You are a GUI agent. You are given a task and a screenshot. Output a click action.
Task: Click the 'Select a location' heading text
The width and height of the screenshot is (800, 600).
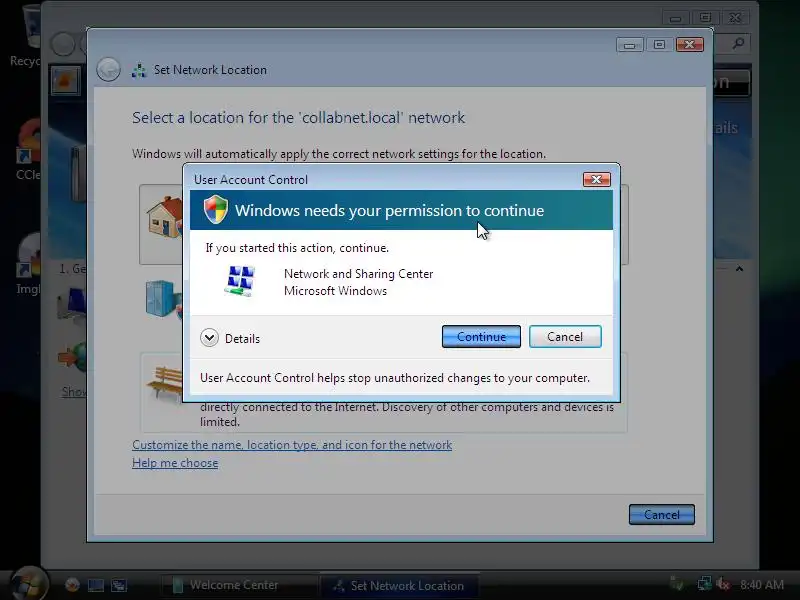(298, 118)
